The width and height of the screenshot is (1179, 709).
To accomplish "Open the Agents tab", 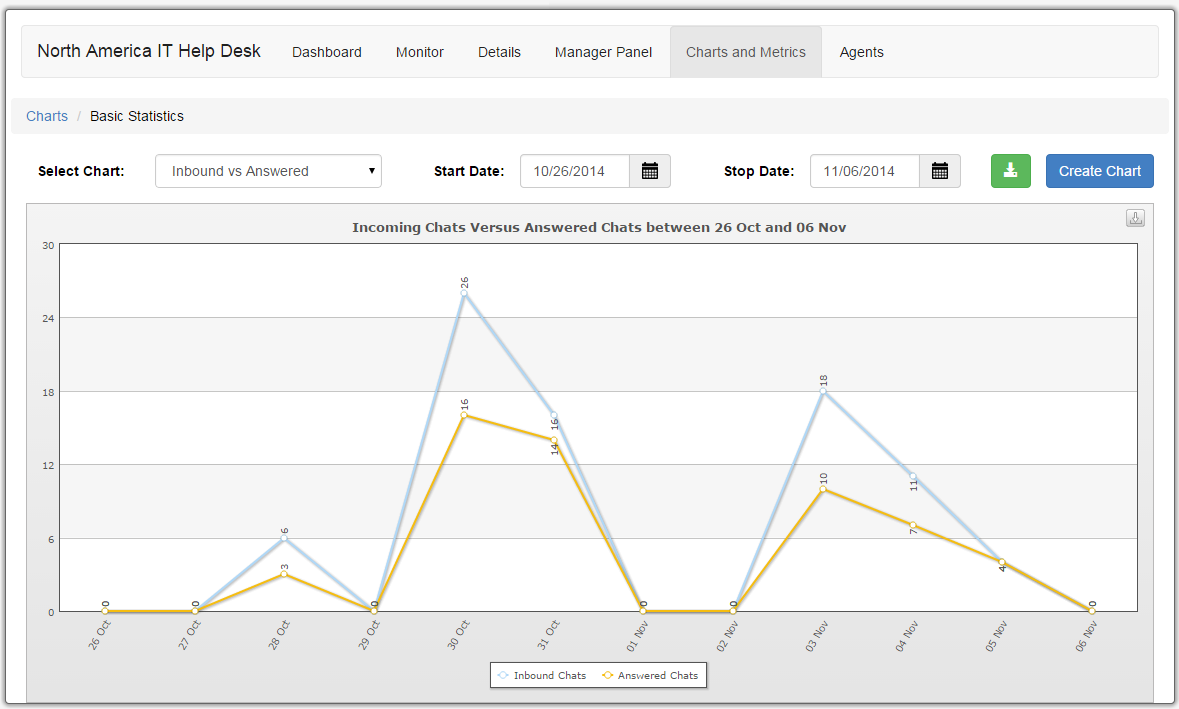I will [862, 52].
